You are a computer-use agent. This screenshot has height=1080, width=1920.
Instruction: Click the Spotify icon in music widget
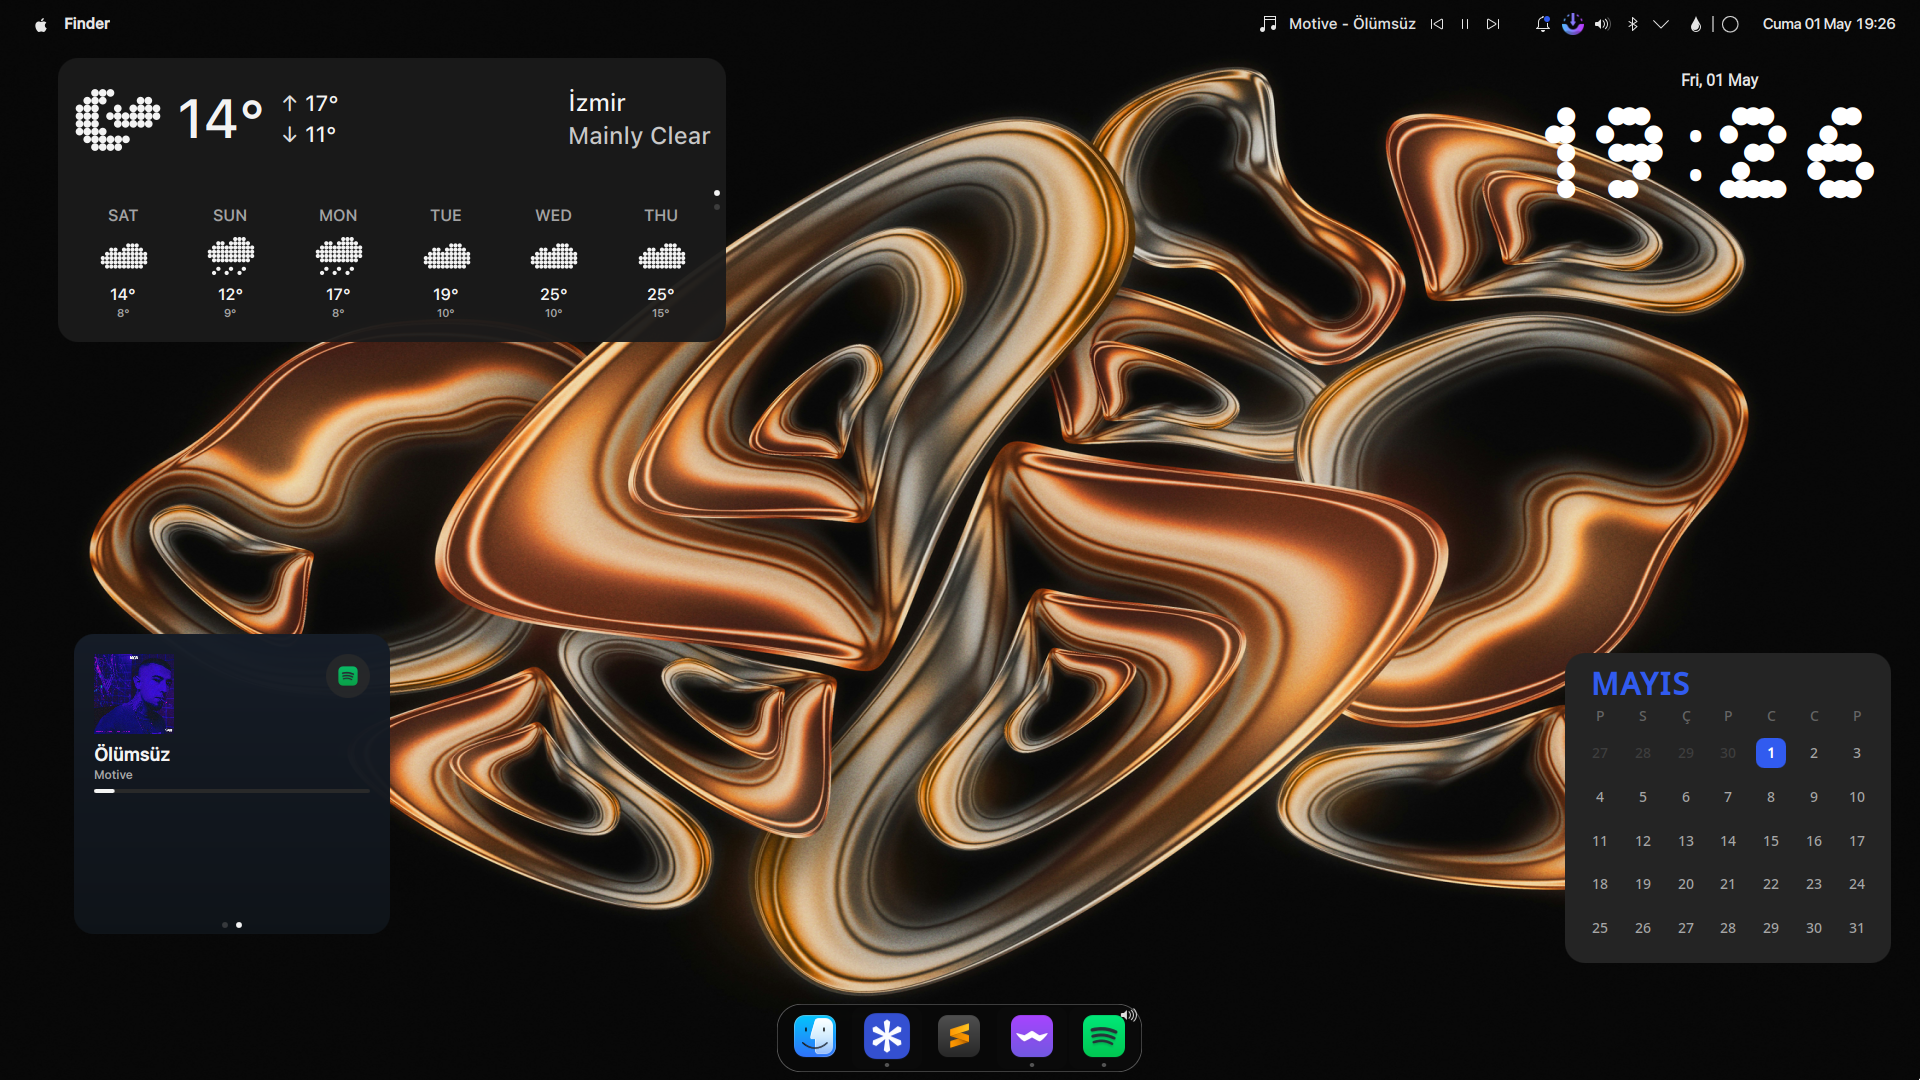pyautogui.click(x=348, y=676)
